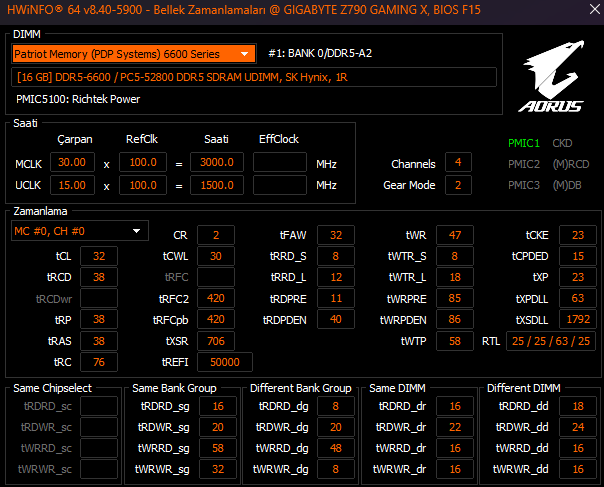The image size is (604, 487).
Task: Click the tRDPRE value 11
Action: (x=336, y=298)
